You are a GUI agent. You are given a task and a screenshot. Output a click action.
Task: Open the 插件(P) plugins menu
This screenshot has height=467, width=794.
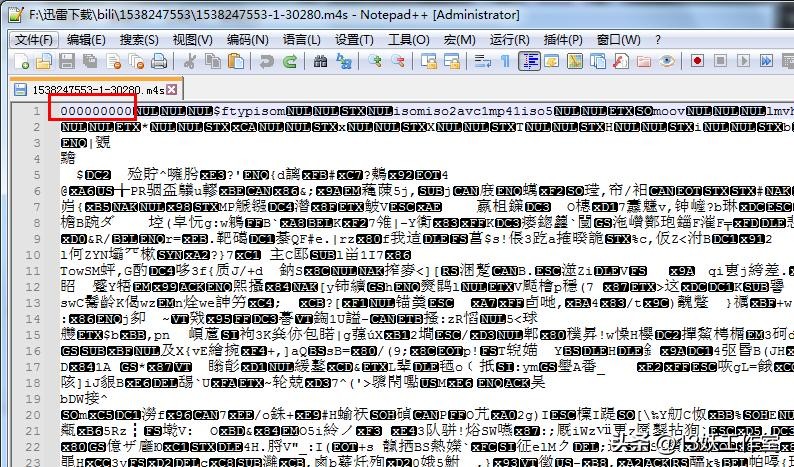[x=562, y=39]
